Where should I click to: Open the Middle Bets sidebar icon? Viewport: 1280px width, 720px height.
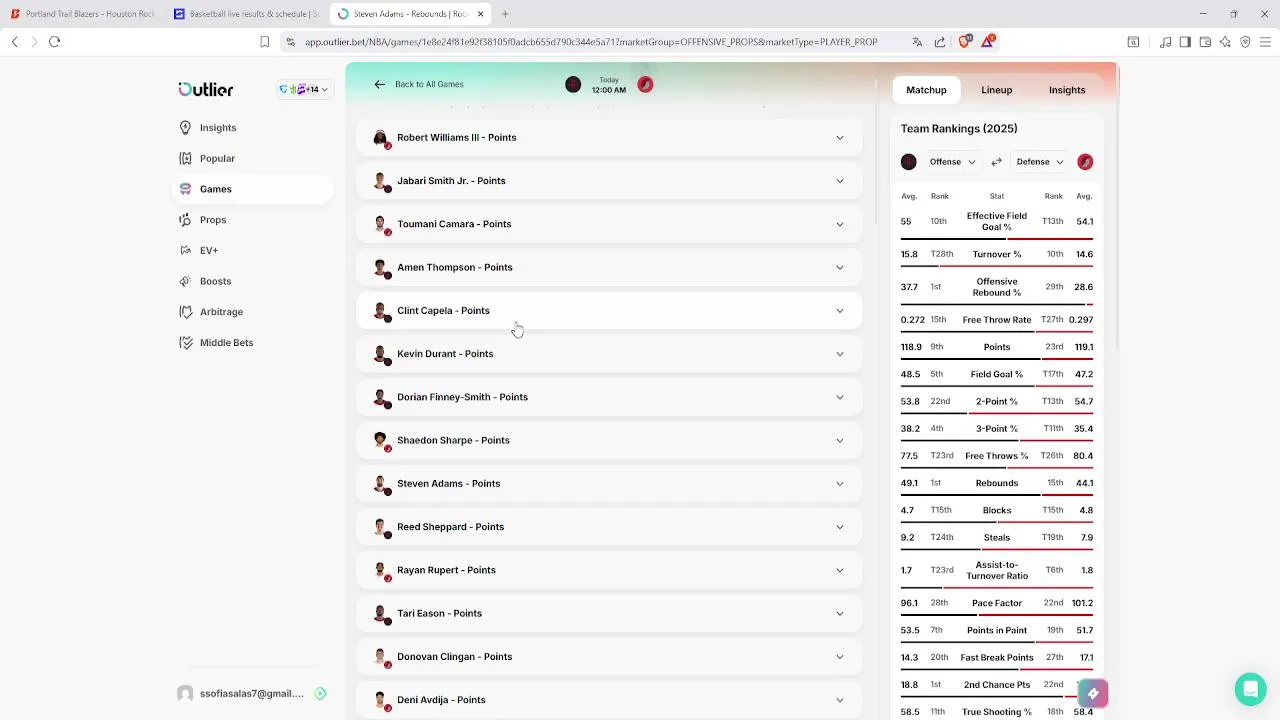[x=185, y=342]
